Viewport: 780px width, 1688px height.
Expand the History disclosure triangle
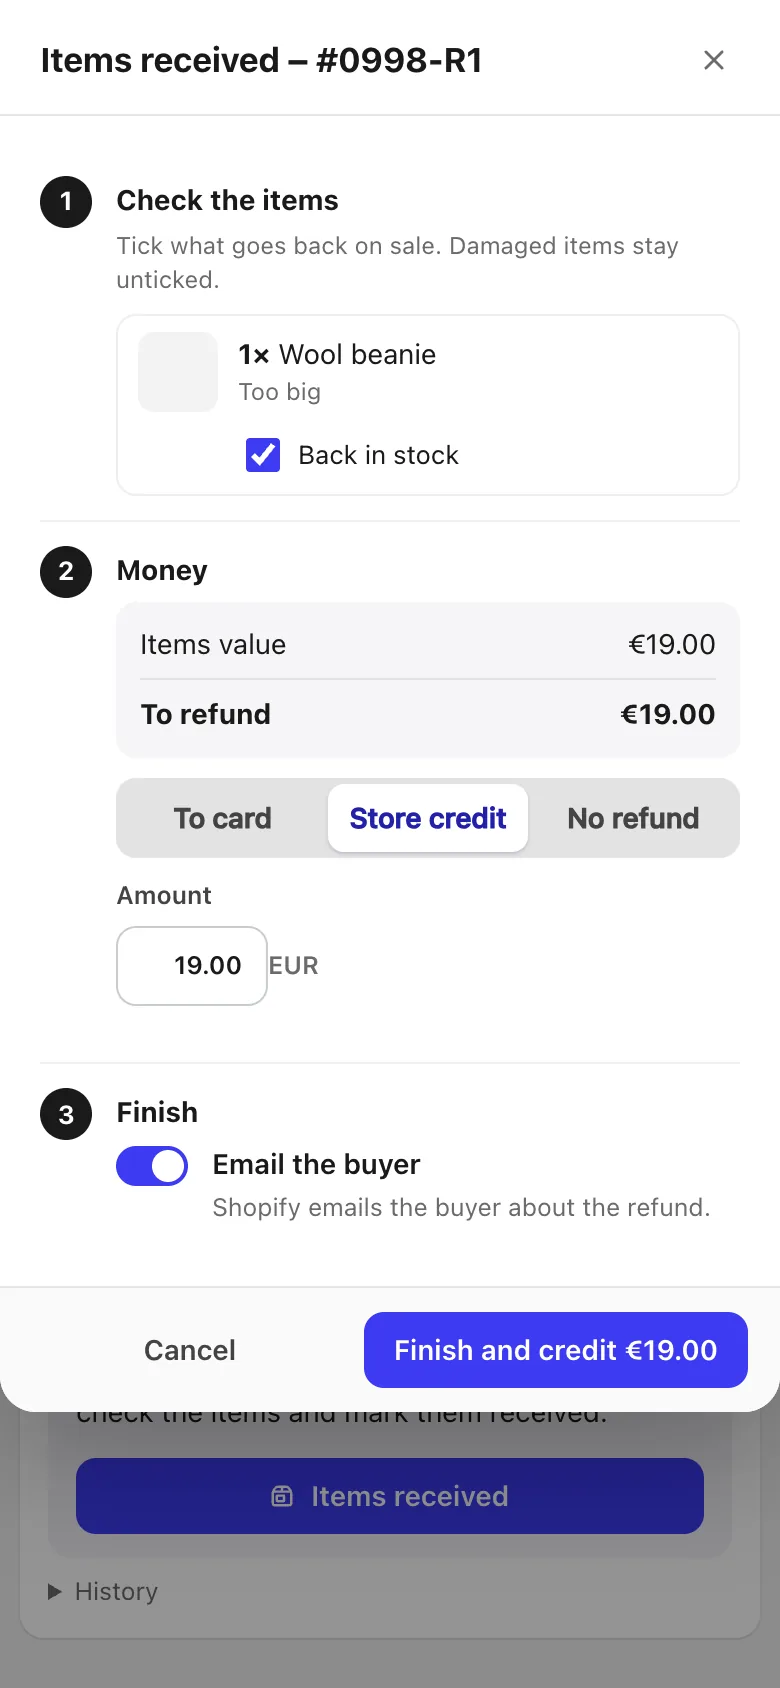pos(55,1591)
